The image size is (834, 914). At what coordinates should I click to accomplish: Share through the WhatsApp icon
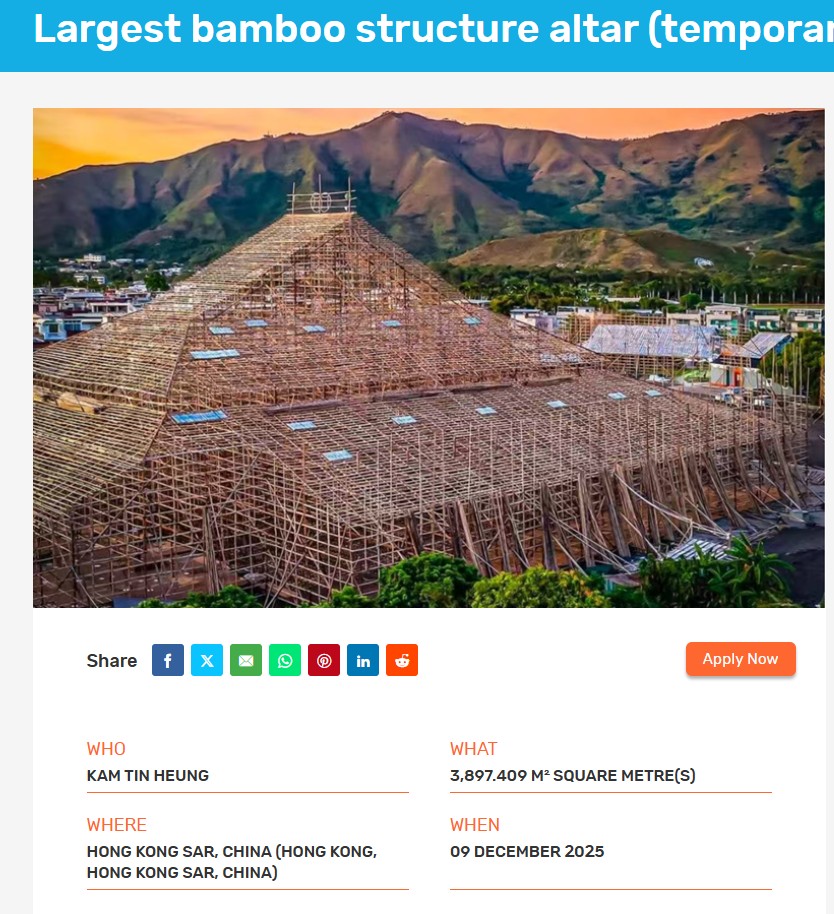point(285,660)
